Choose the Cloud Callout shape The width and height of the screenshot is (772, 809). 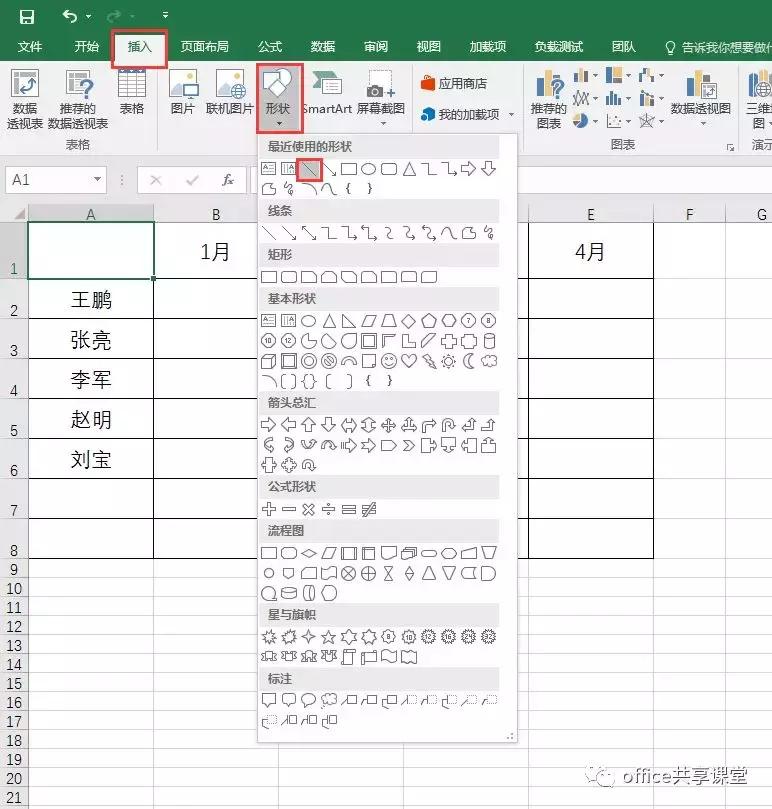[x=329, y=700]
